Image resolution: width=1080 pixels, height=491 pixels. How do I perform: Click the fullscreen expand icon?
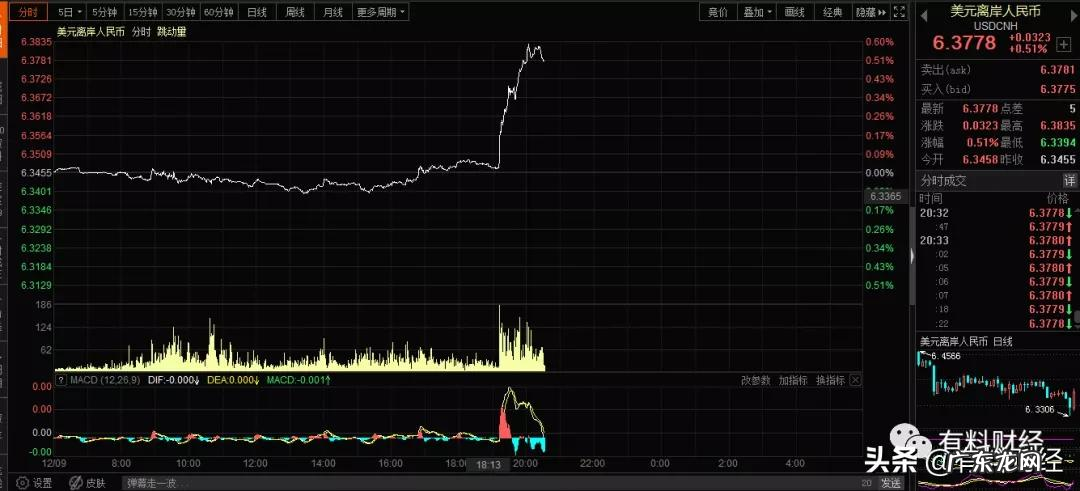[x=899, y=12]
